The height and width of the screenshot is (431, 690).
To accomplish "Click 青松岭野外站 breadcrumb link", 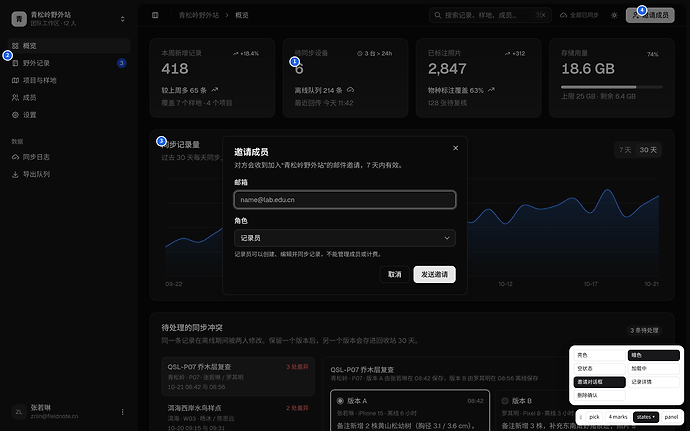I will (x=199, y=15).
